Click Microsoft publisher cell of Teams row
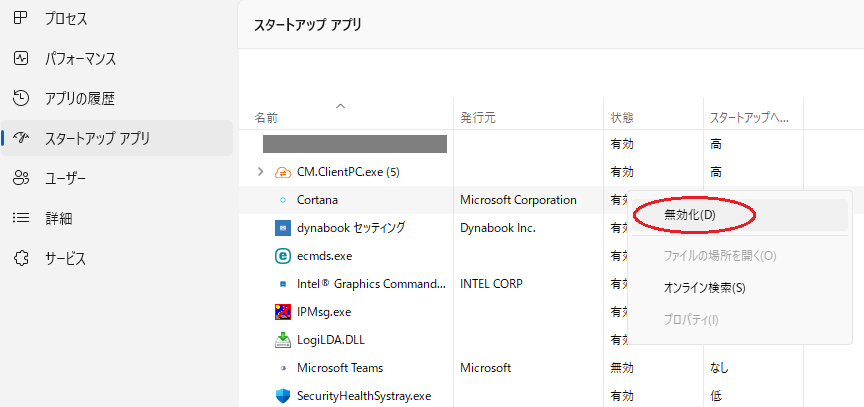The width and height of the screenshot is (864, 407). [x=486, y=368]
